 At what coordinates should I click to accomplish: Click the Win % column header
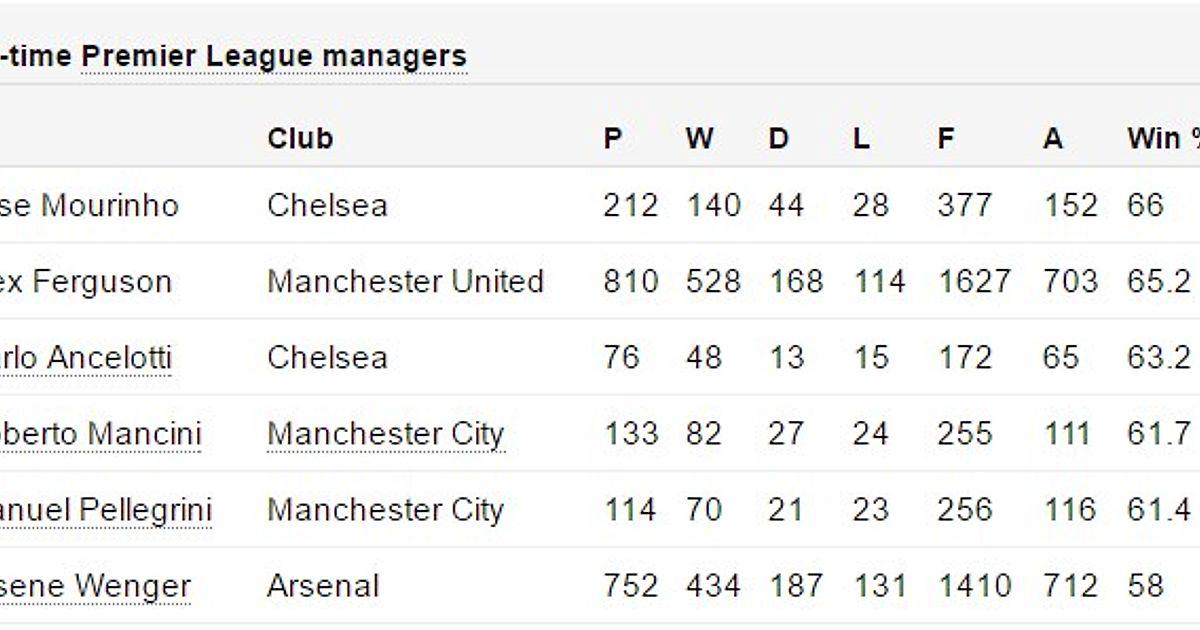[x=1163, y=138]
